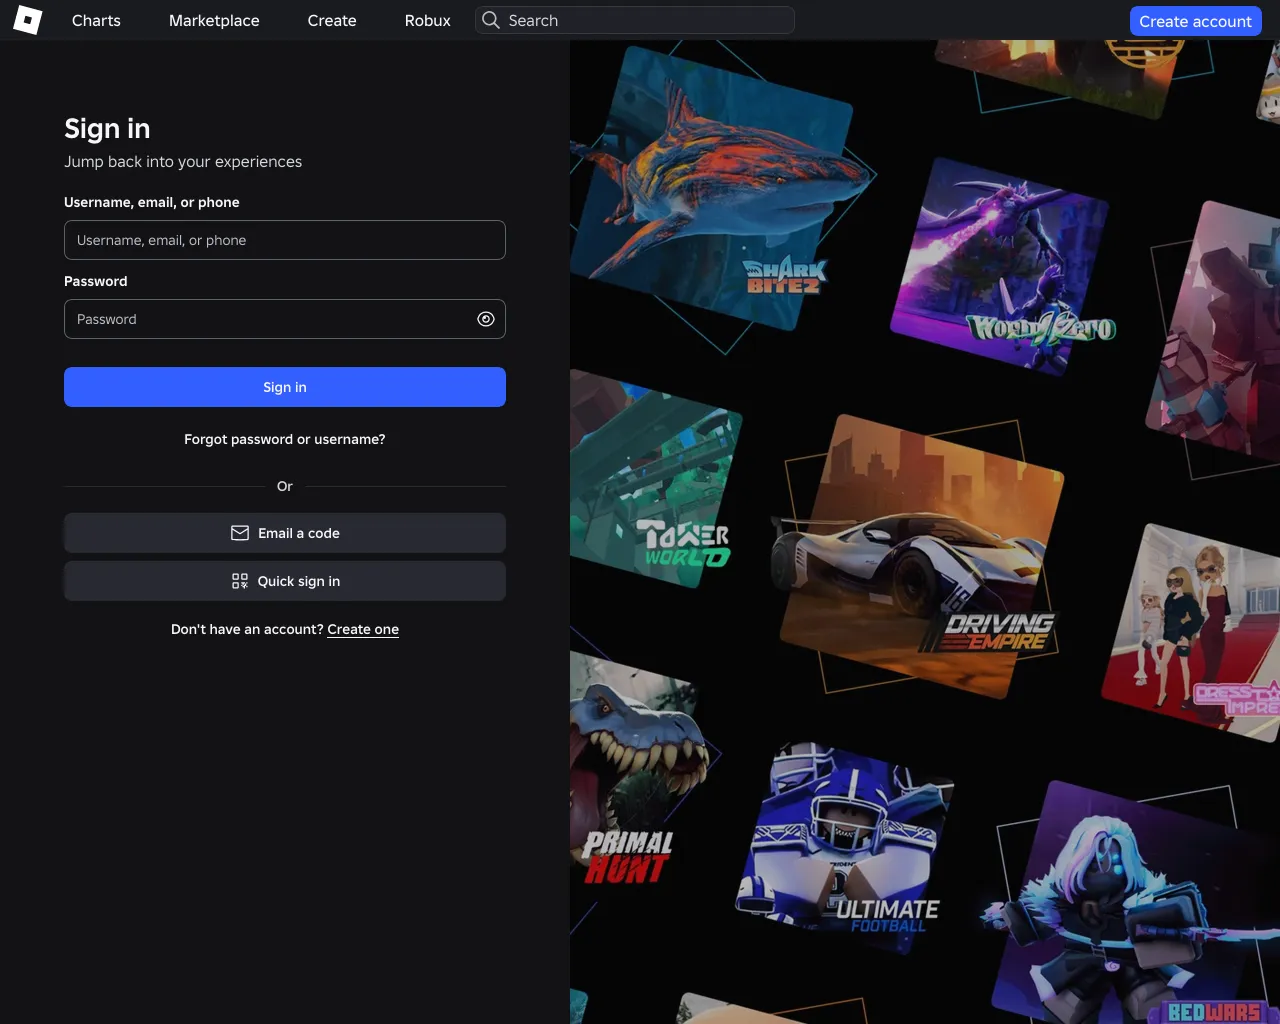Click the search magnifier icon

tap(491, 20)
